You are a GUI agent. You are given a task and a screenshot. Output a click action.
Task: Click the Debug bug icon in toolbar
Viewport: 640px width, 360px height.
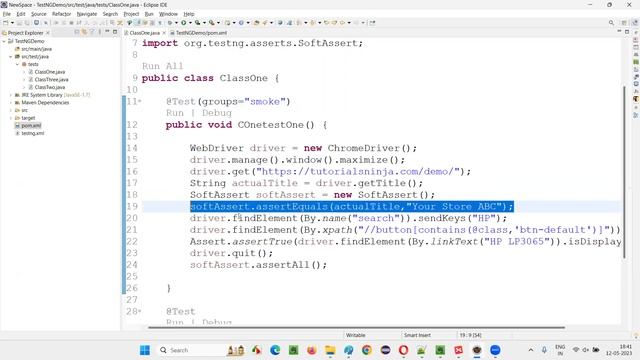coord(169,23)
